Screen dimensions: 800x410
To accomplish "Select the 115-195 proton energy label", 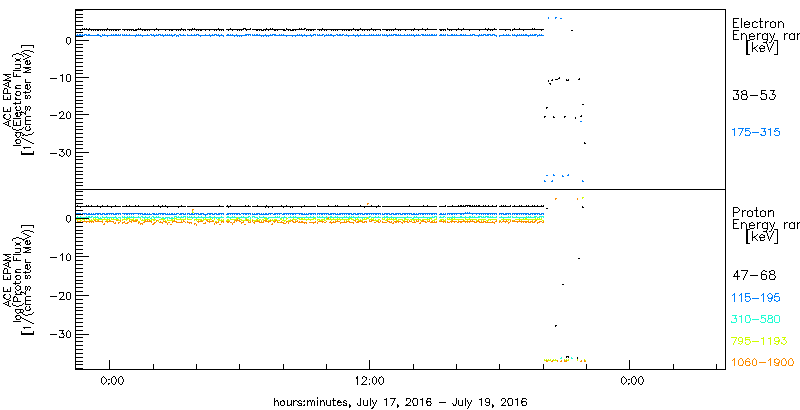I will pyautogui.click(x=756, y=298).
